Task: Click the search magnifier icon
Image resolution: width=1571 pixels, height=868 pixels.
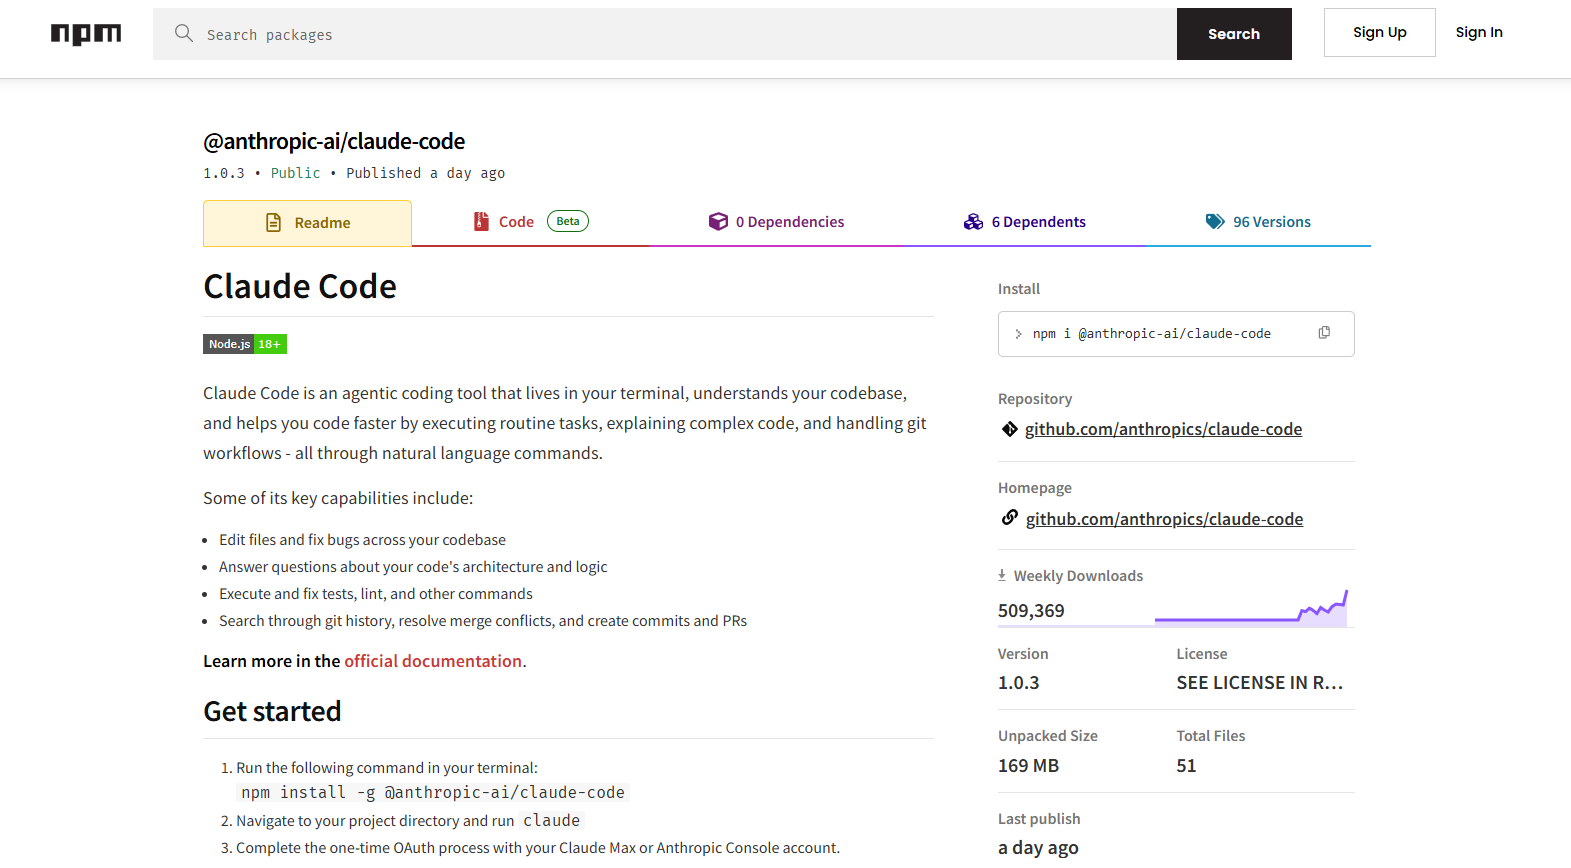Action: 184,33
